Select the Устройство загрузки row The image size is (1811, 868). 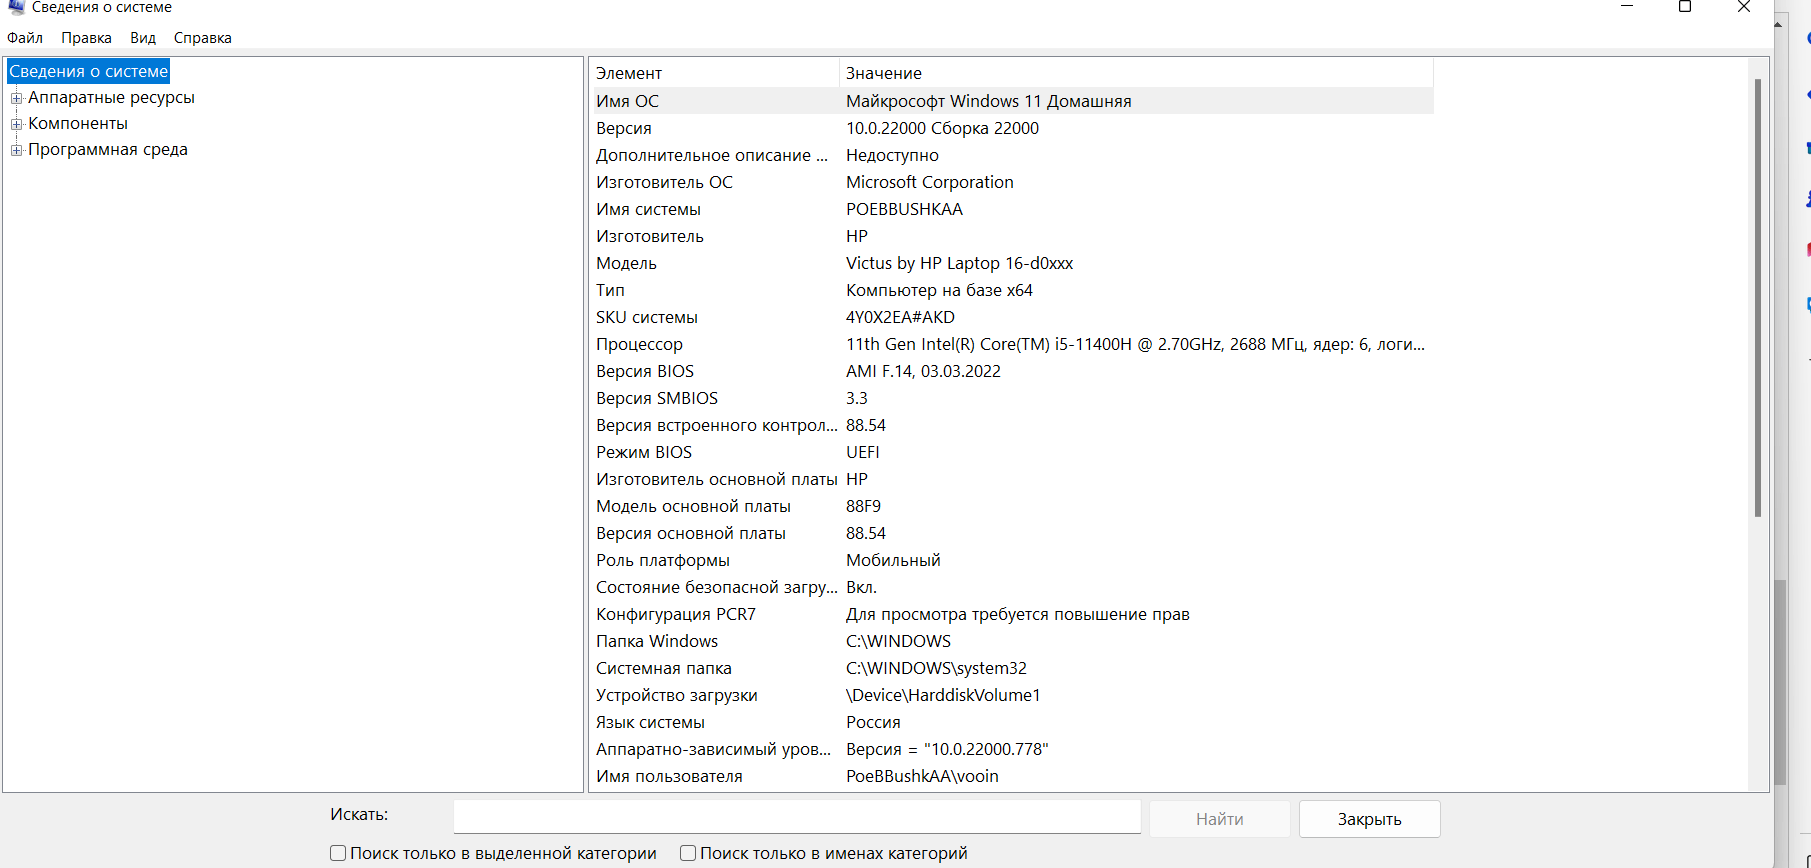(1013, 695)
